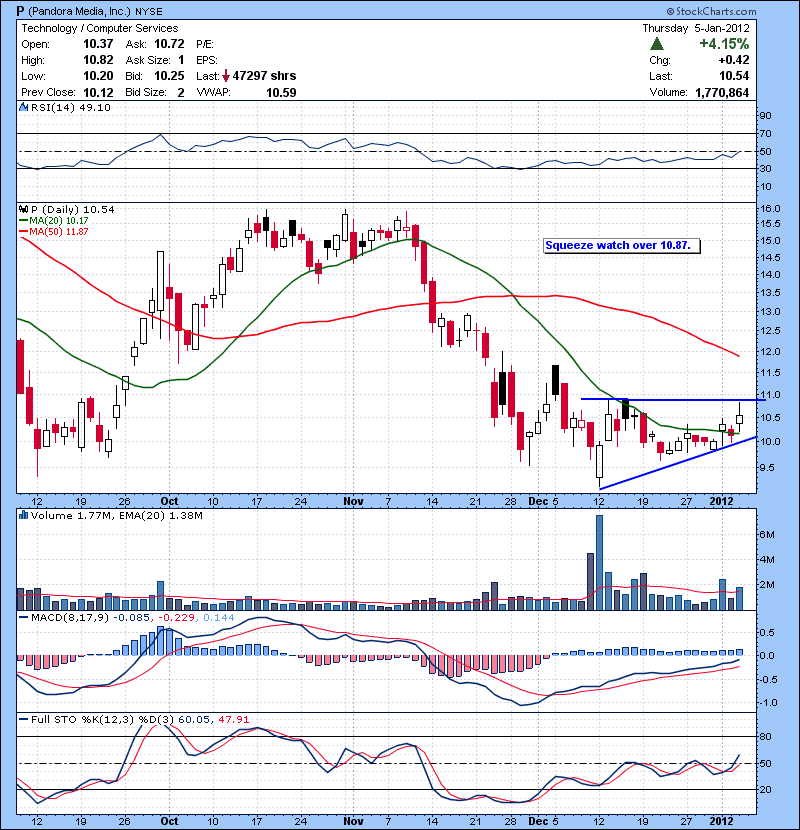Click the P (Daily) 10.54 chart title
This screenshot has width=800, height=830.
pos(73,210)
